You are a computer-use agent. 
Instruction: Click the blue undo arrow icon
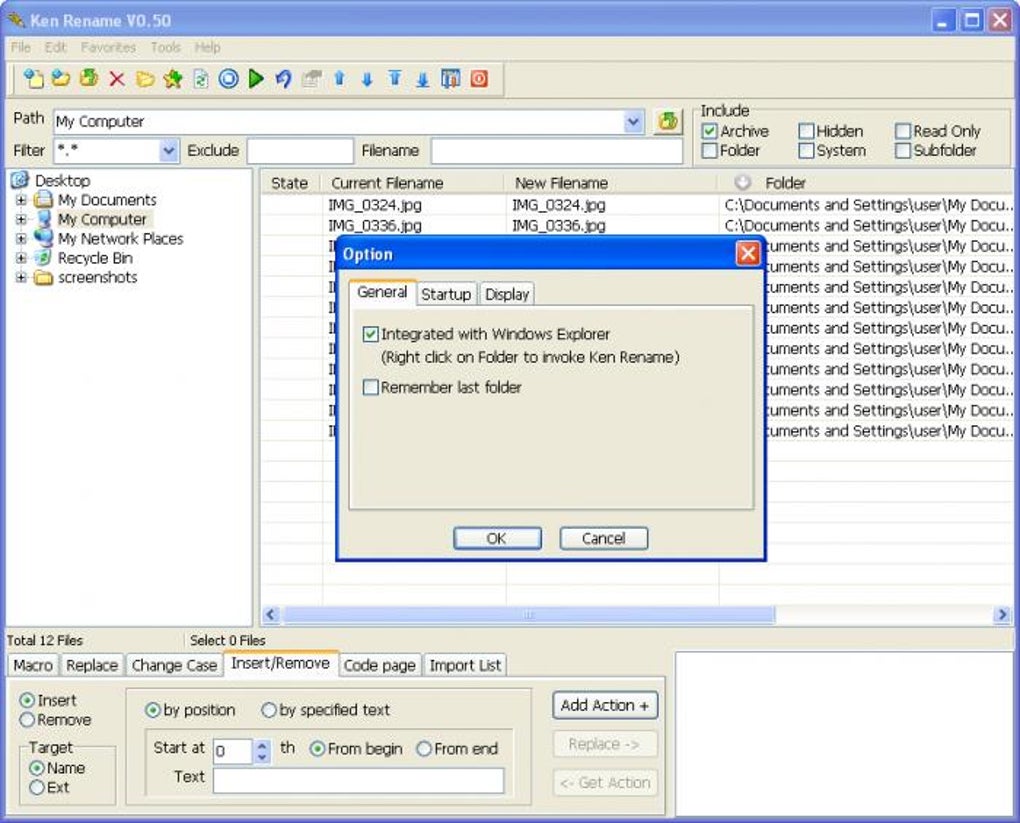coord(284,79)
